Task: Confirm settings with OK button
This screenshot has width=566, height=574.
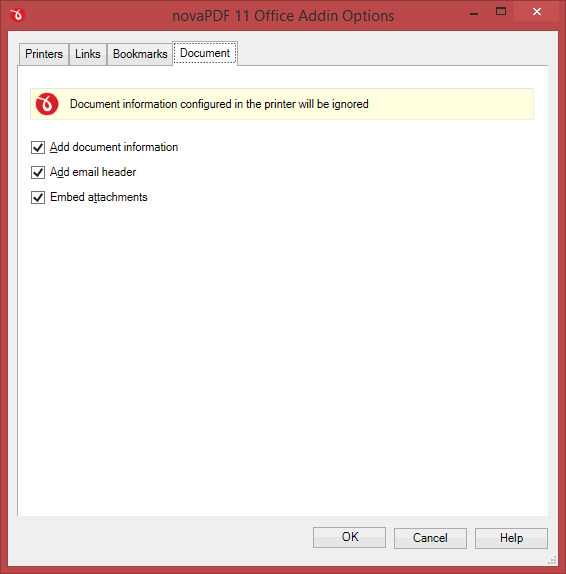Action: coord(350,537)
